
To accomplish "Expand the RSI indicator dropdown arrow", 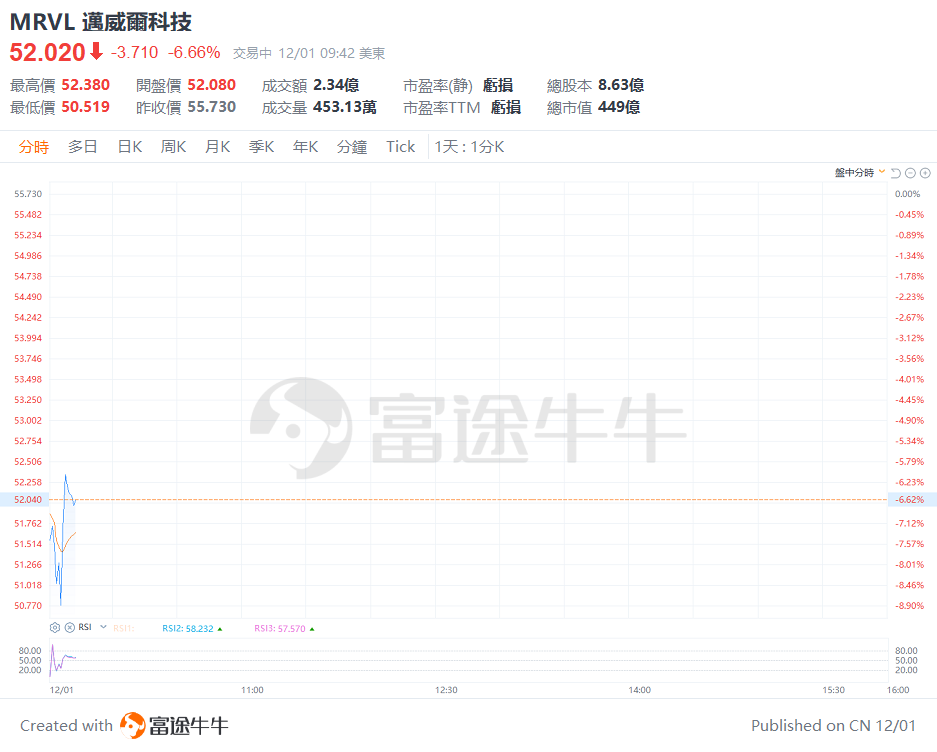I will [103, 627].
